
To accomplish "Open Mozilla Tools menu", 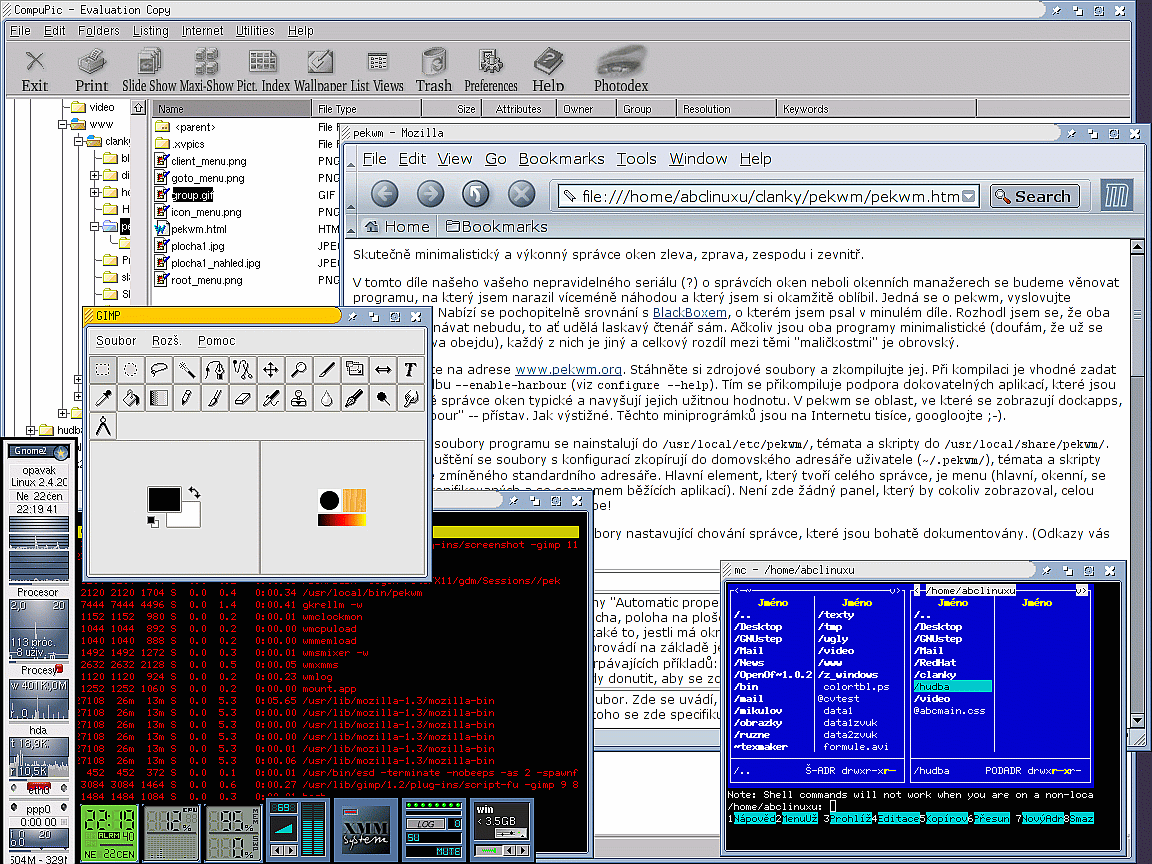I will click(636, 159).
